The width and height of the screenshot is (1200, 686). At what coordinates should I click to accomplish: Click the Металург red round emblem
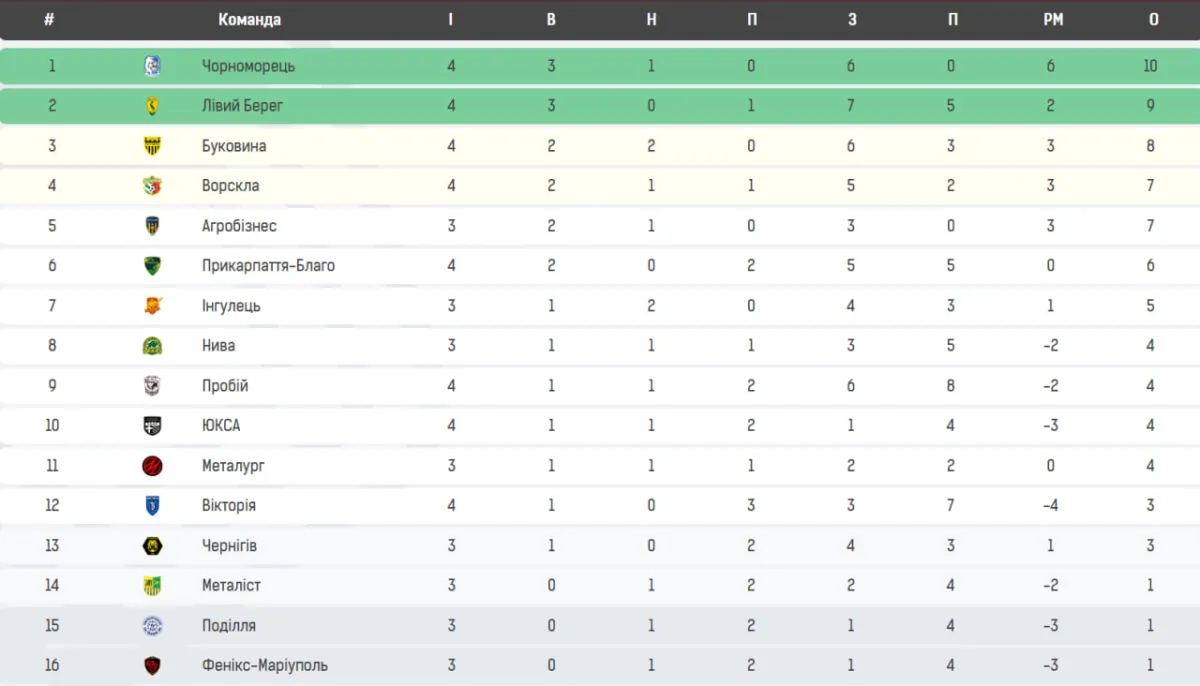[x=152, y=466]
